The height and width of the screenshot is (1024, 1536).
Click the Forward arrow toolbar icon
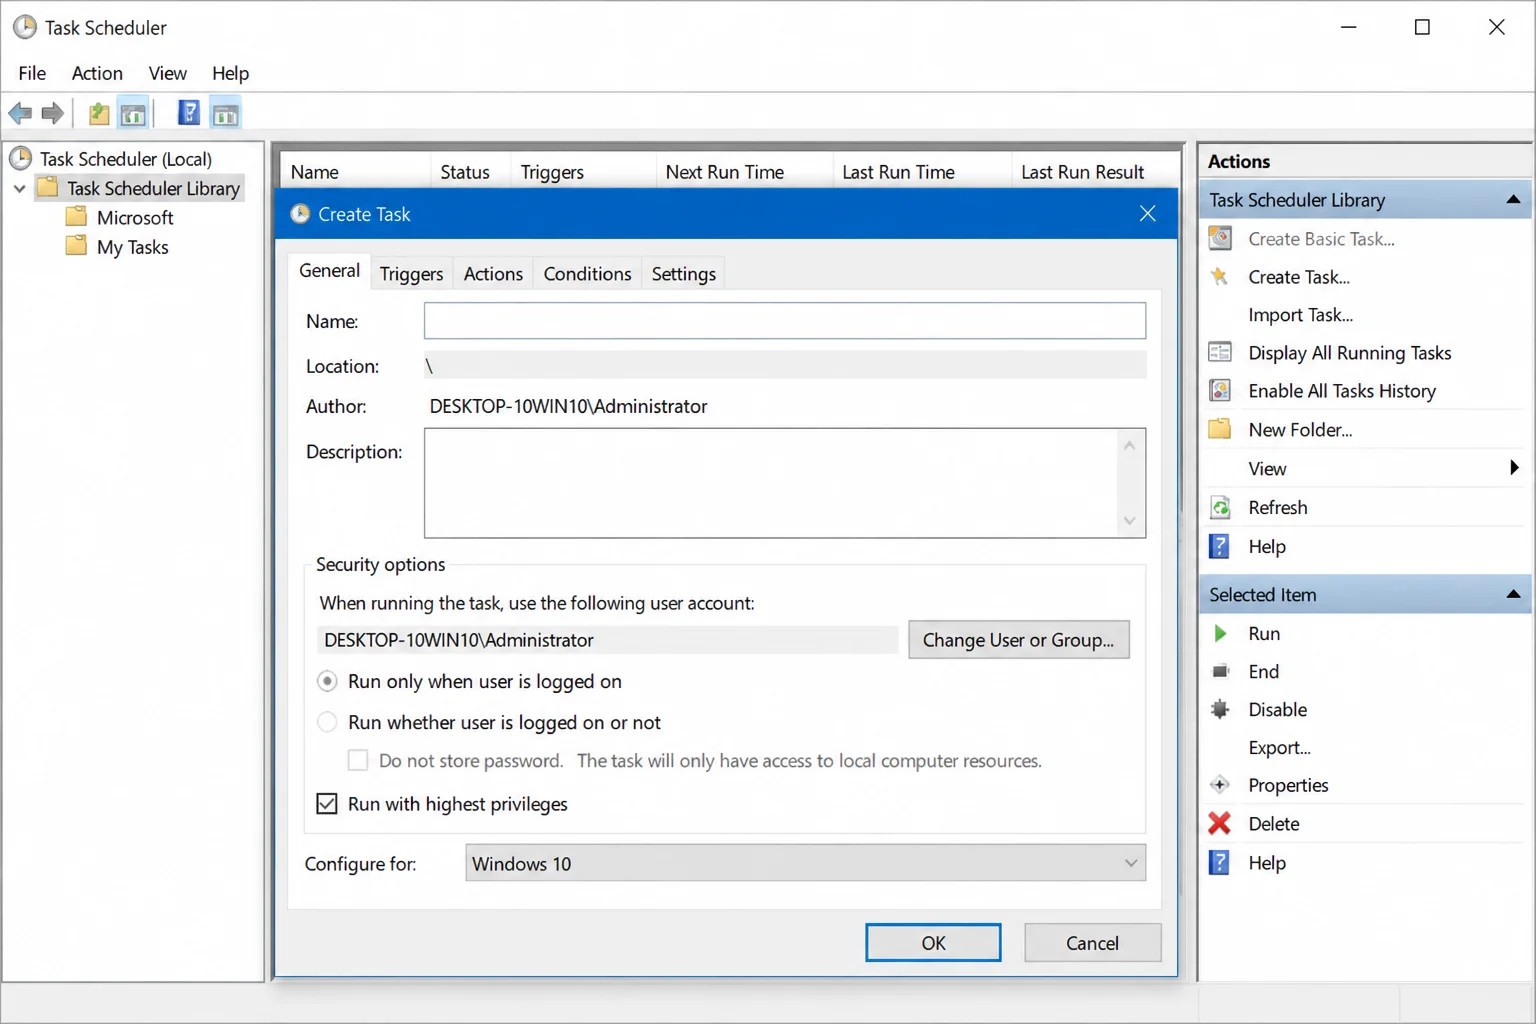53,113
